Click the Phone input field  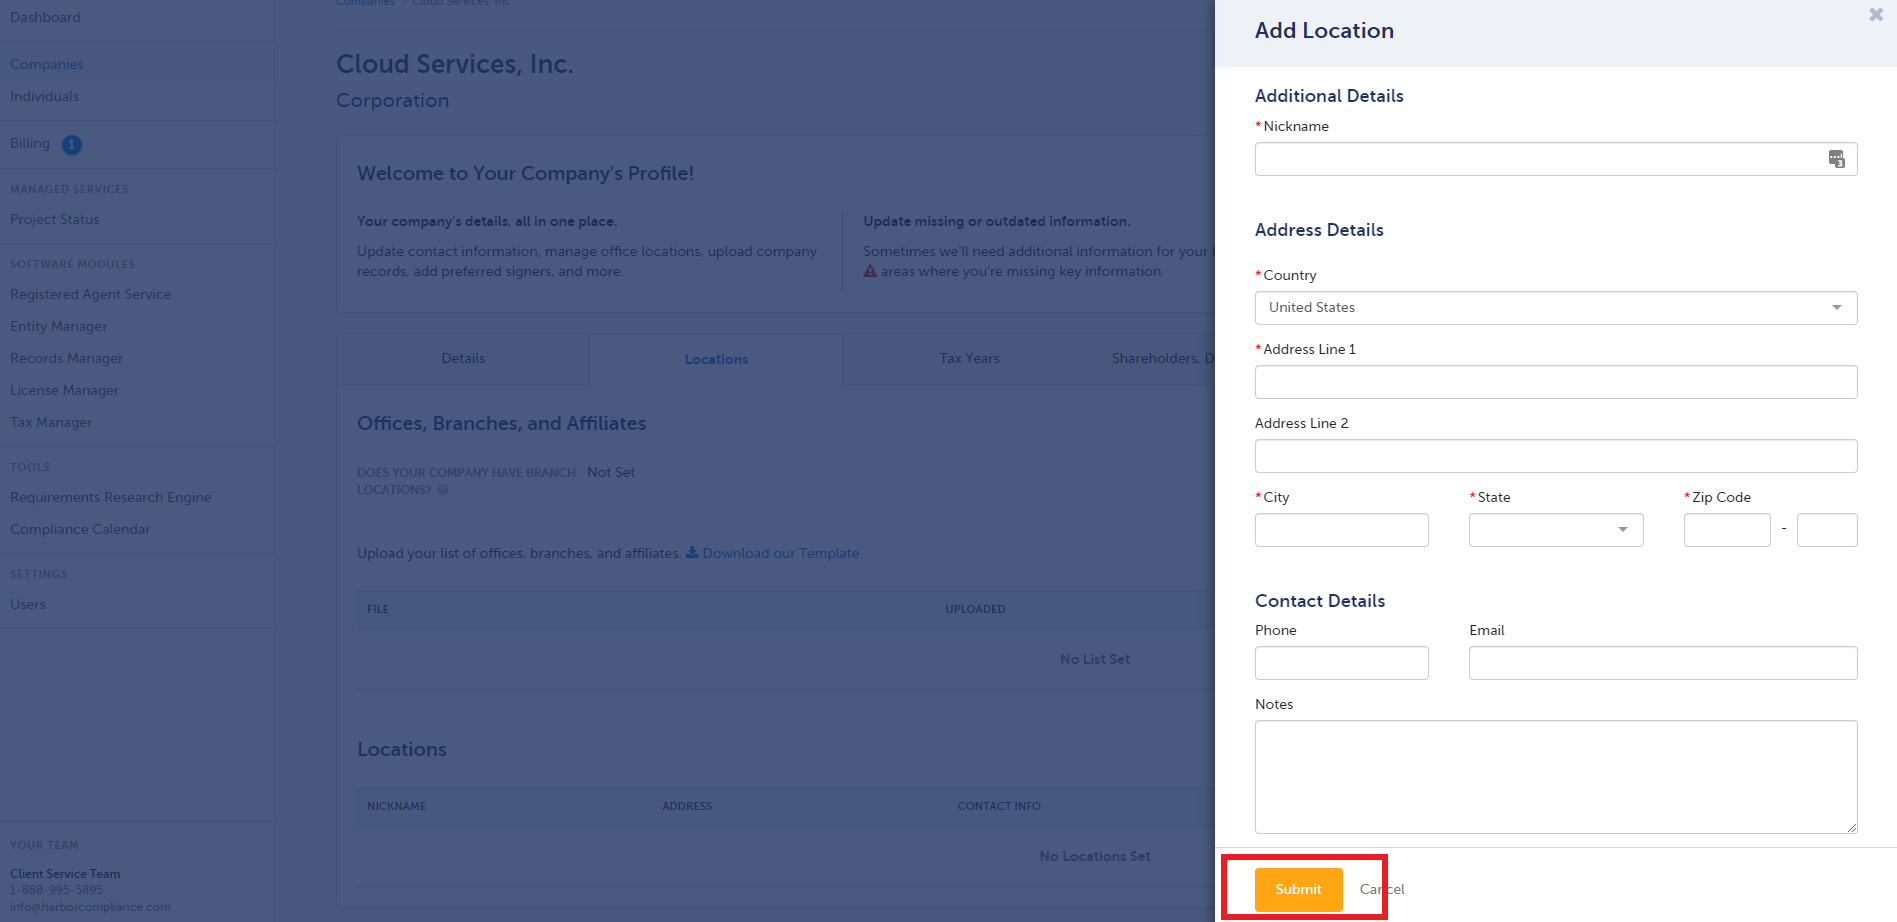point(1342,663)
